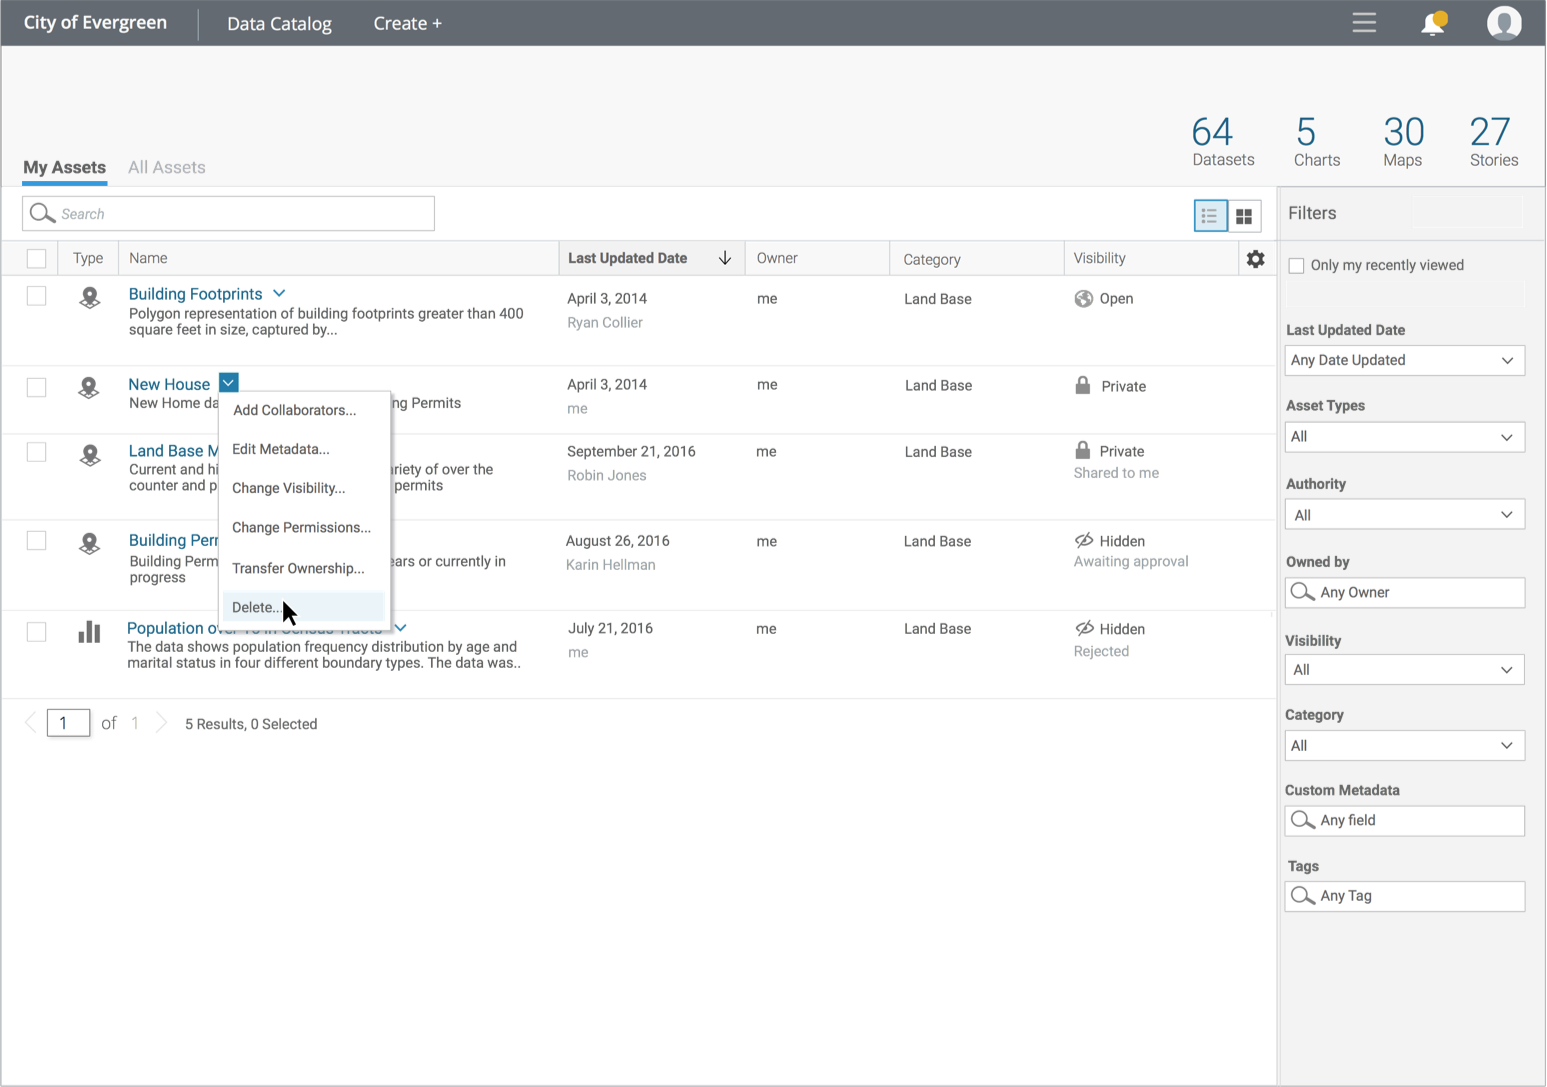Select the New House row checkbox

[36, 387]
